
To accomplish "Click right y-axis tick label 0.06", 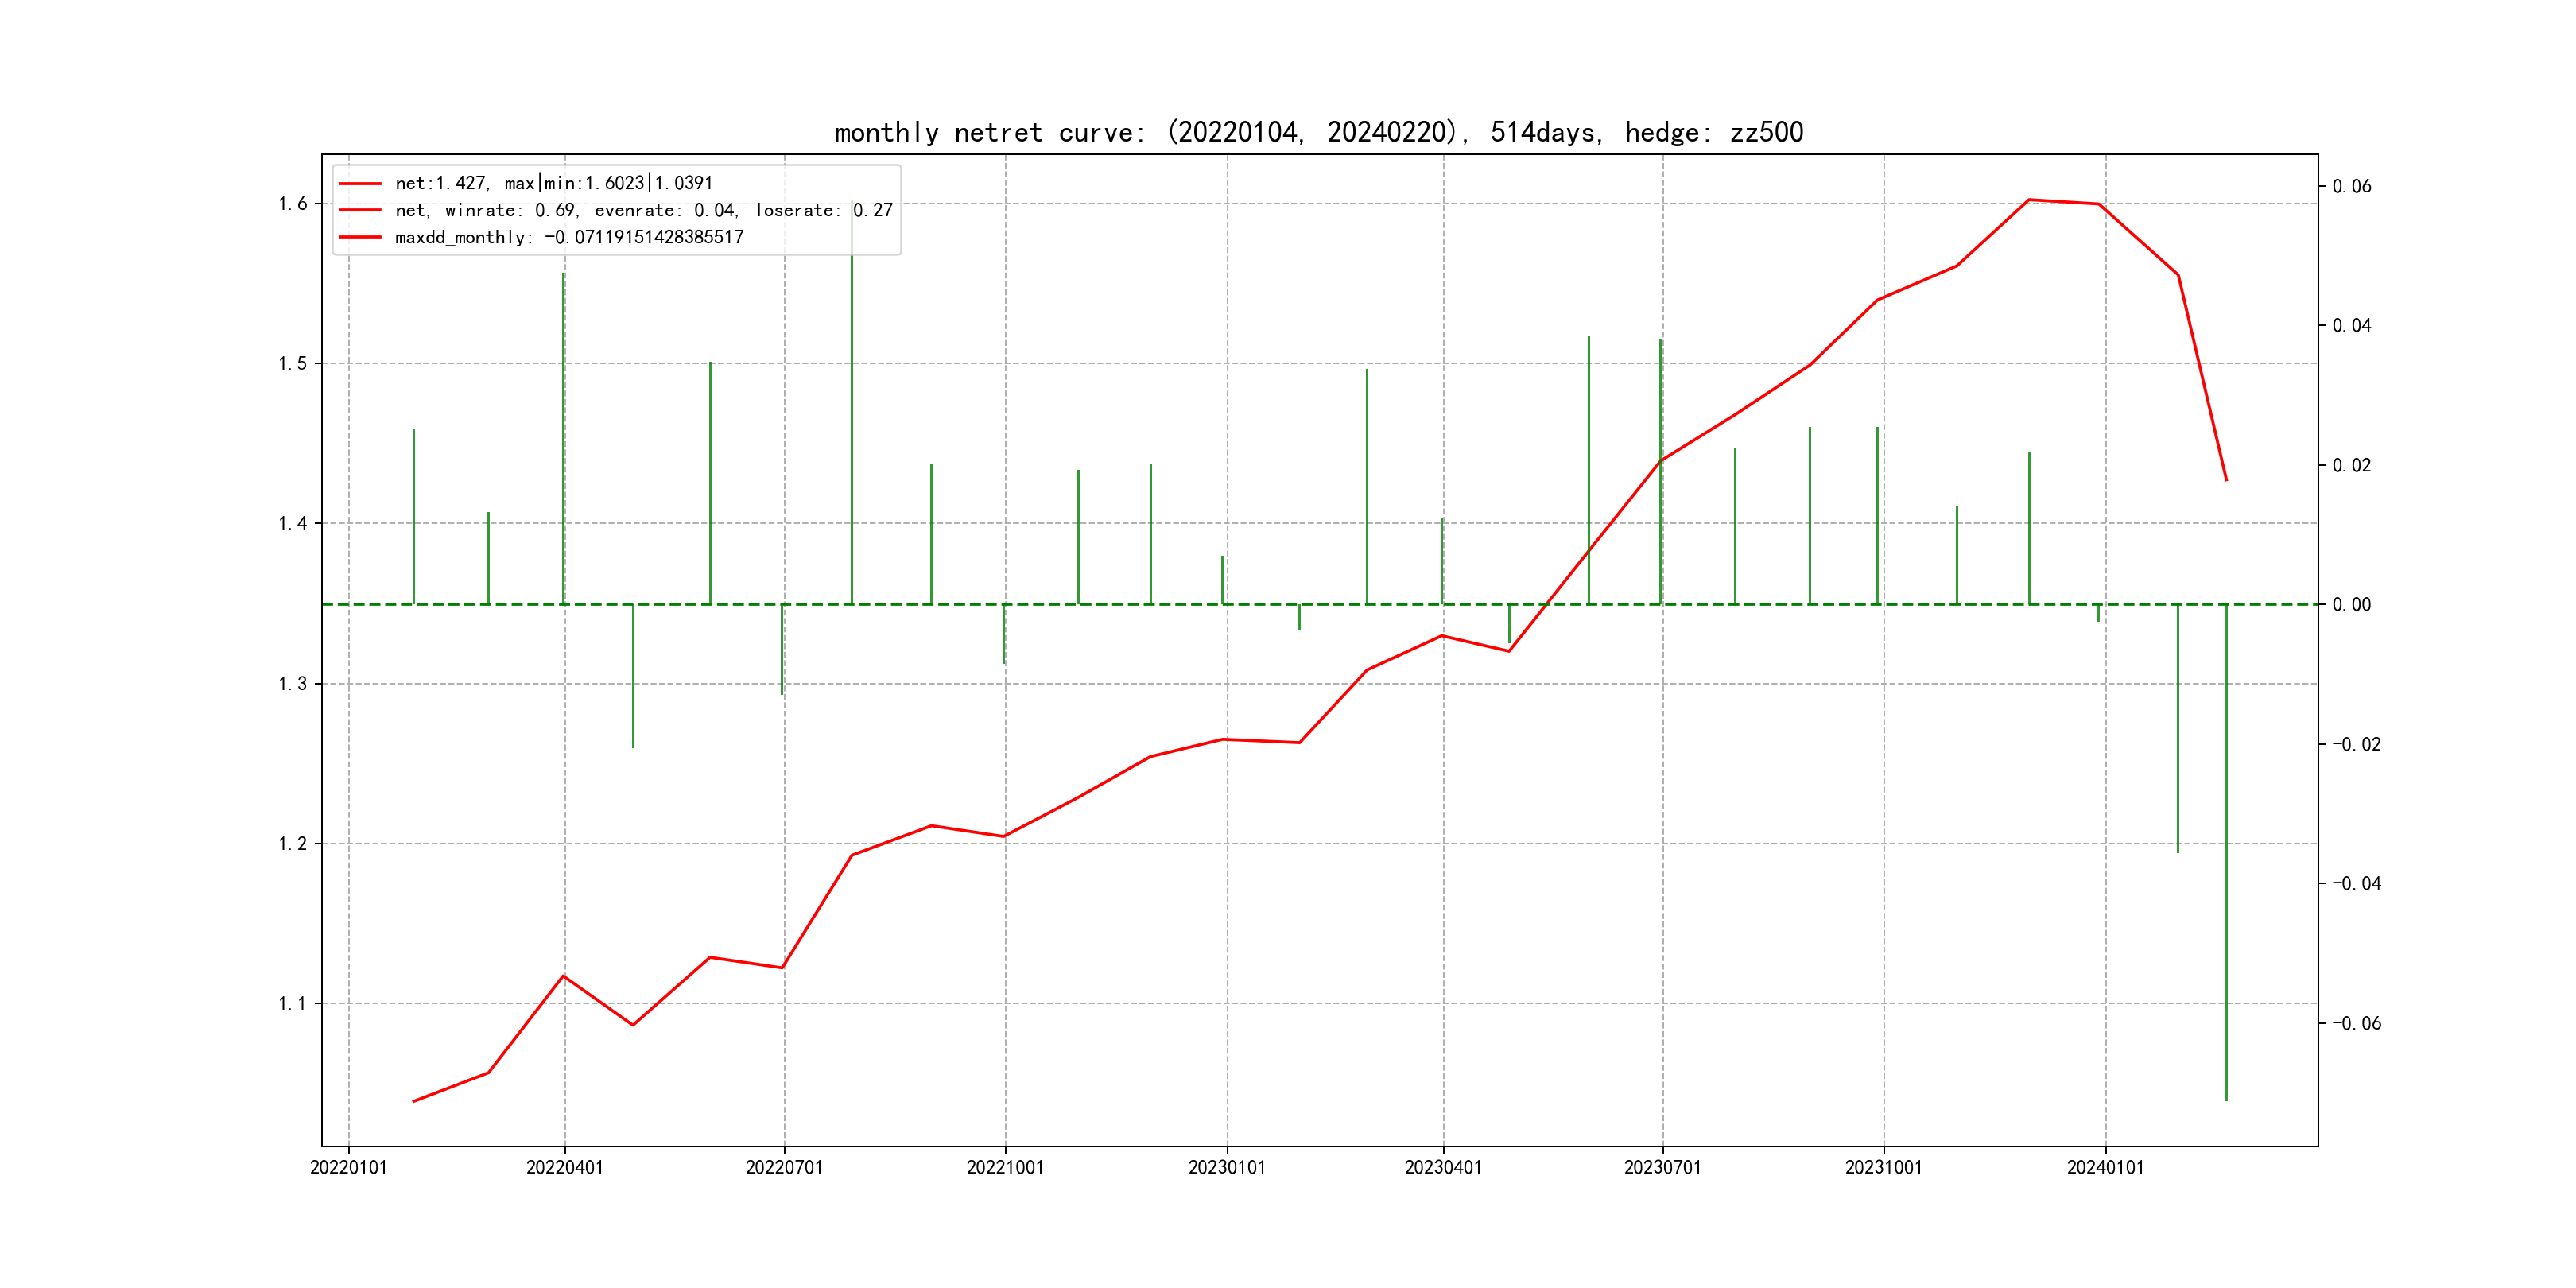I will (2351, 186).
